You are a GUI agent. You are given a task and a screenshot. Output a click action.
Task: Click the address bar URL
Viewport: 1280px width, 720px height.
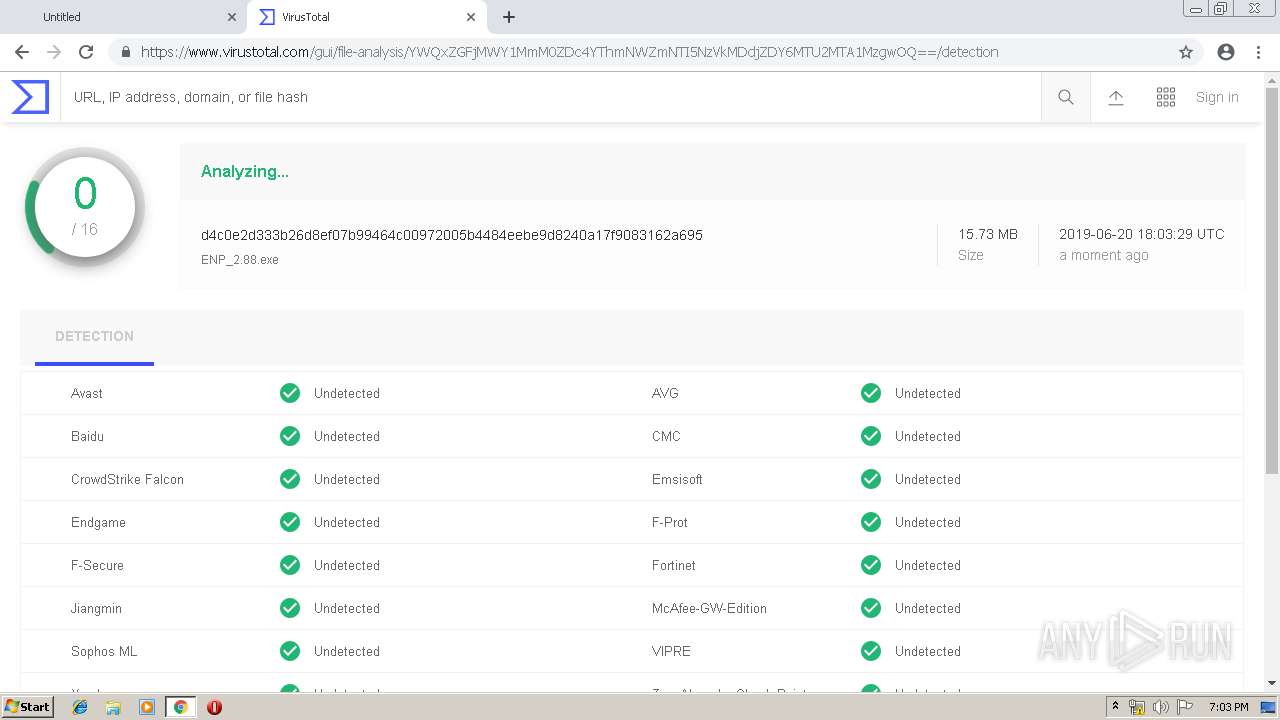coord(569,52)
